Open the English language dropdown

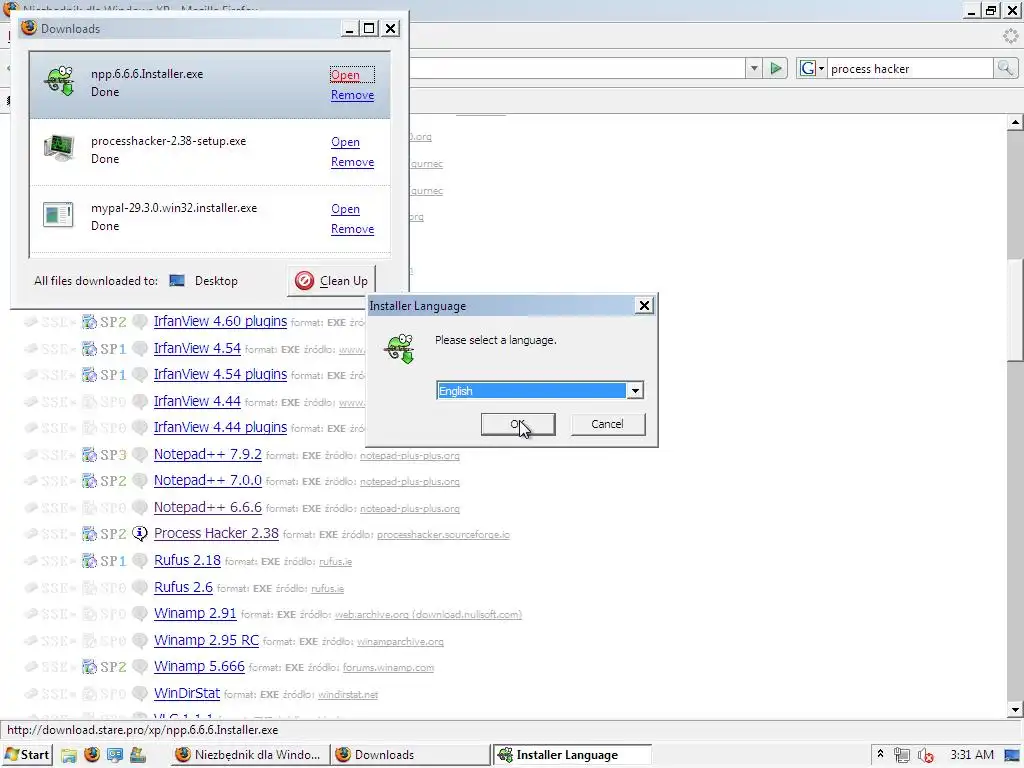pyautogui.click(x=635, y=391)
